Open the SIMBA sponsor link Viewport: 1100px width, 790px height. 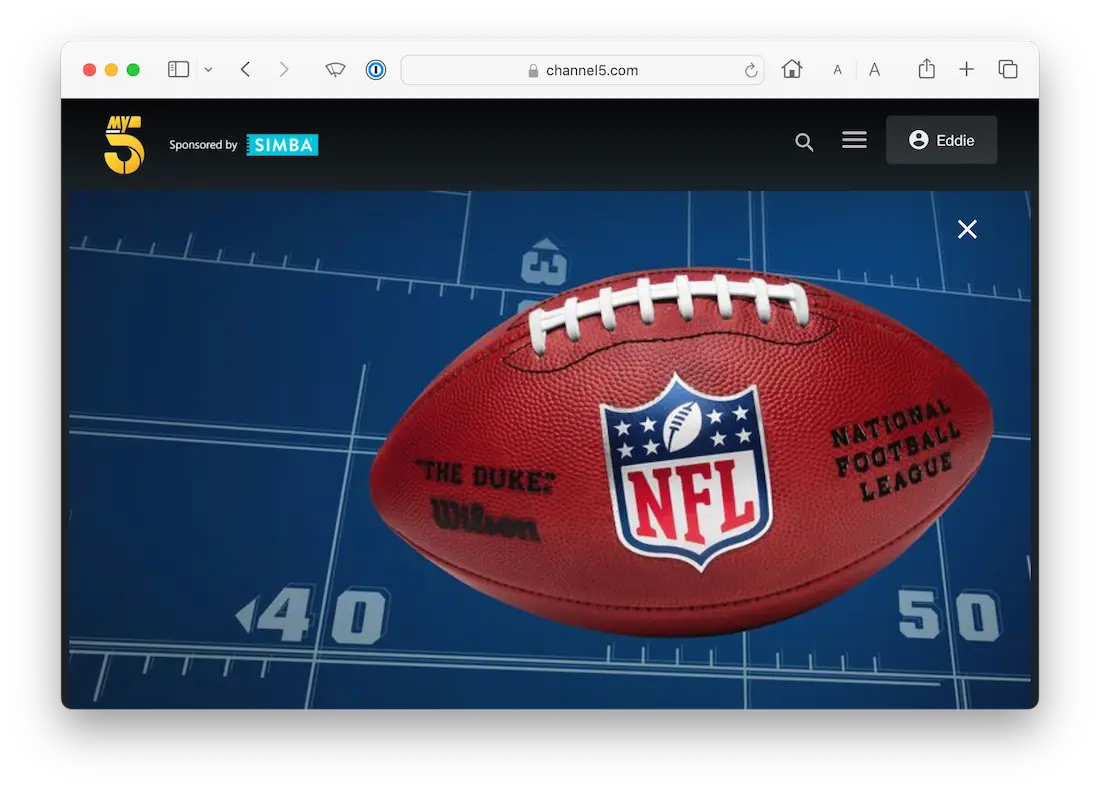coord(282,145)
